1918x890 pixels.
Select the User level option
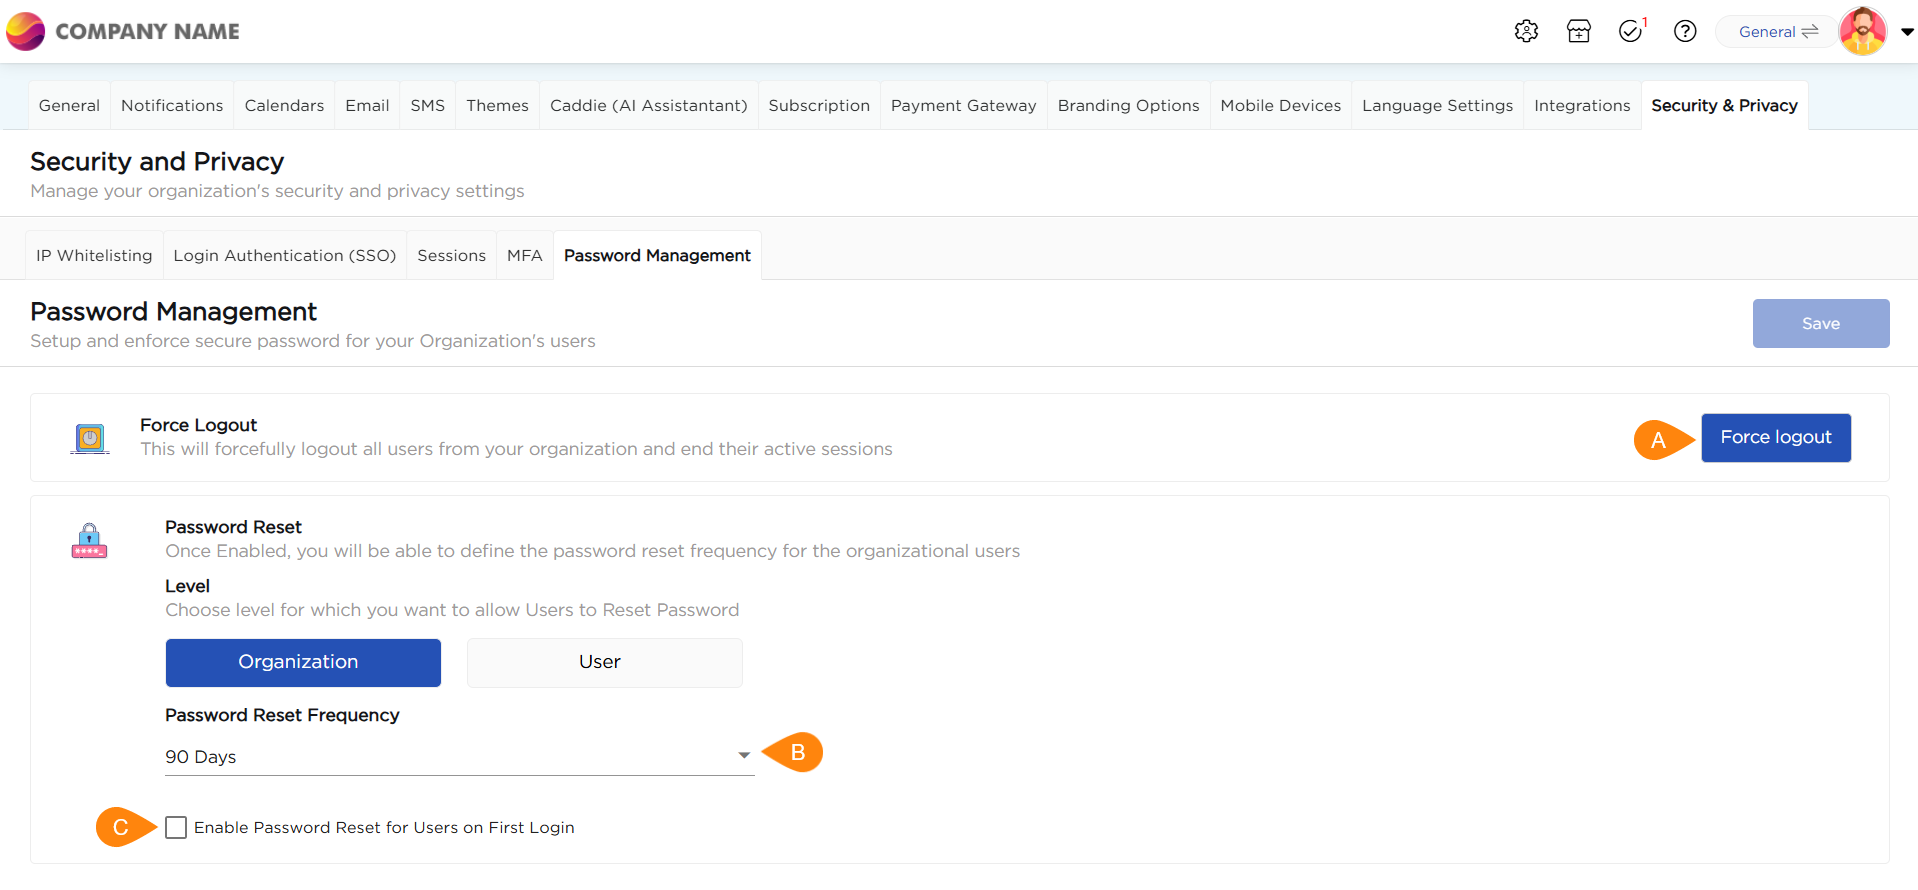click(604, 663)
